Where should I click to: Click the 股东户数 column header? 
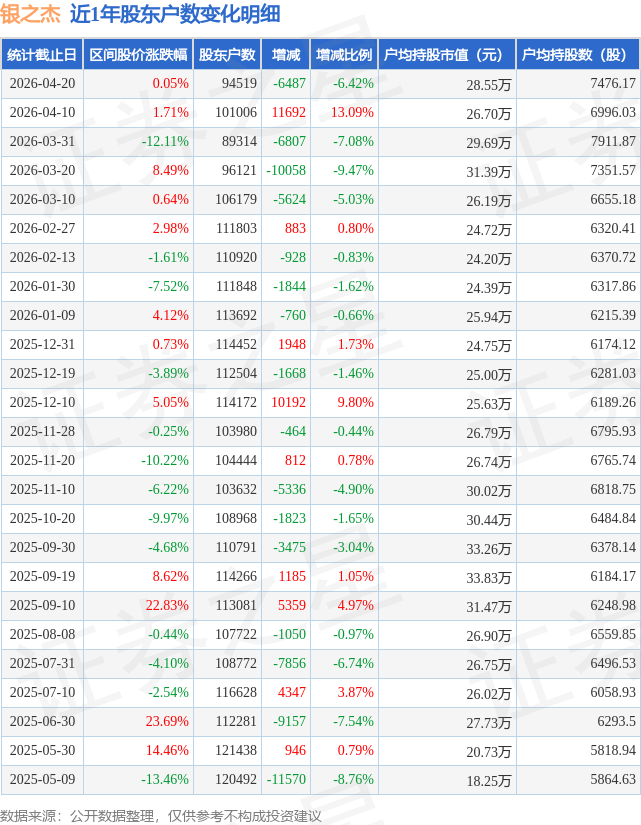tap(227, 54)
